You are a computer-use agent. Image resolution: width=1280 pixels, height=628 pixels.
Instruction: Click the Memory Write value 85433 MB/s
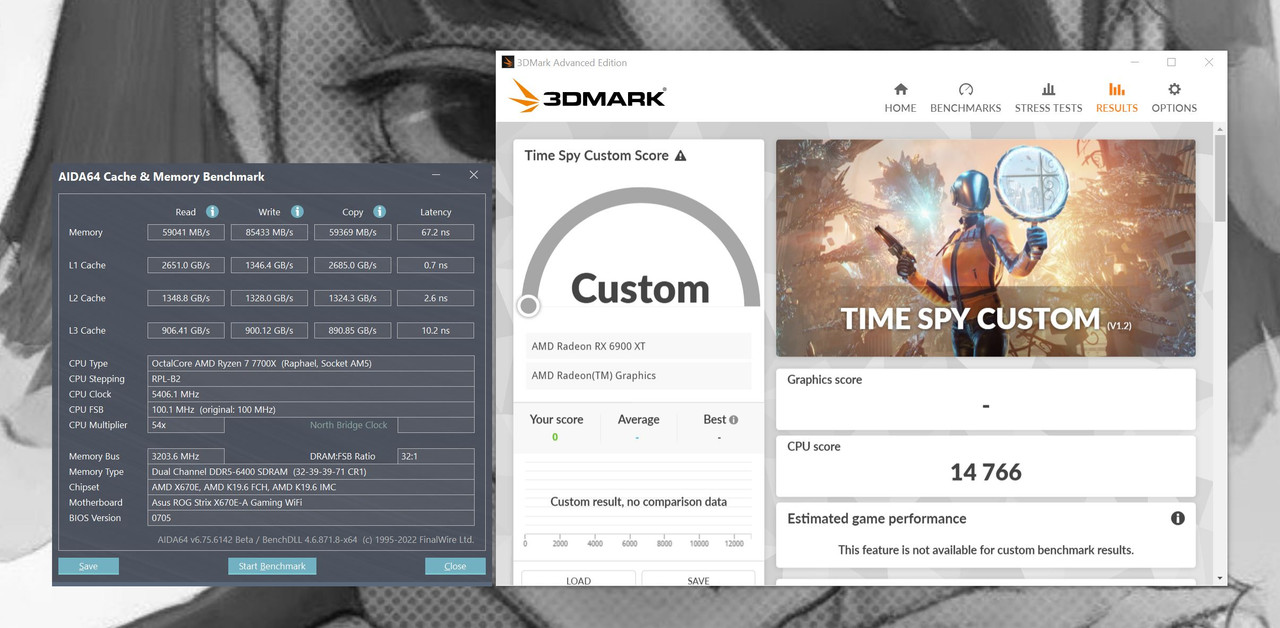268,232
